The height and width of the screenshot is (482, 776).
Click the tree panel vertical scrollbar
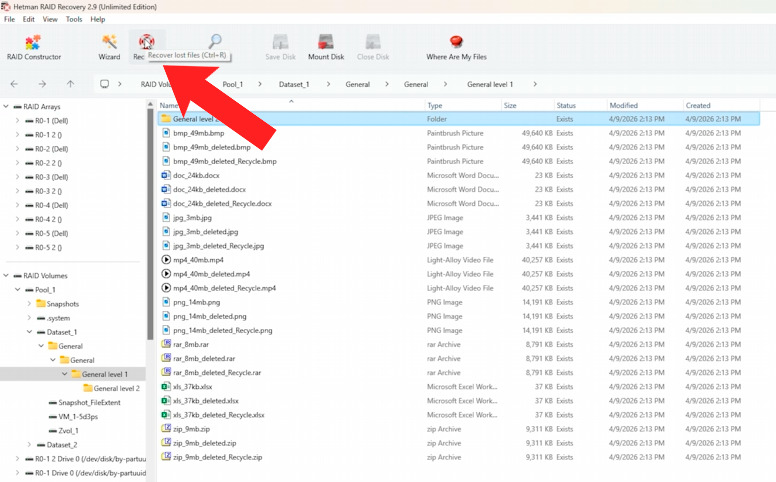click(150, 224)
